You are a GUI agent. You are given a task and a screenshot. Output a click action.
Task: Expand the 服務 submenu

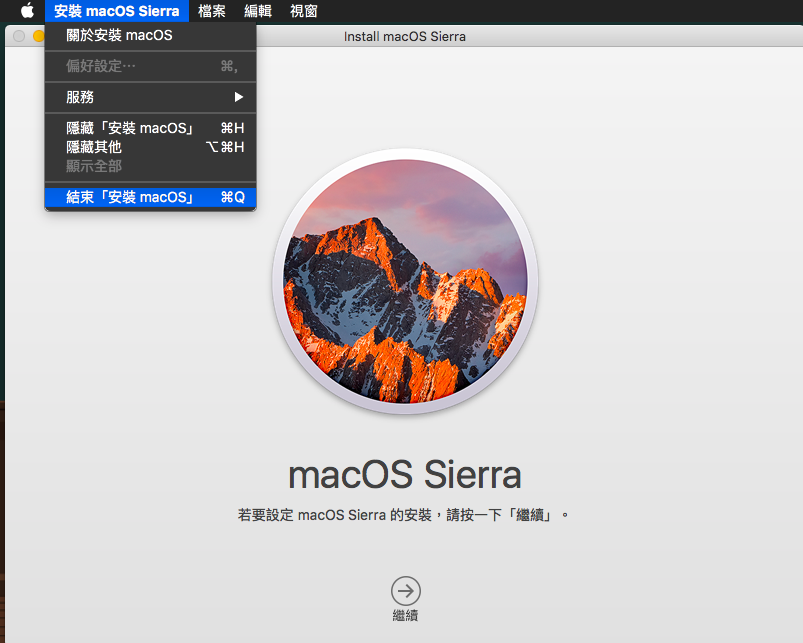(151, 97)
